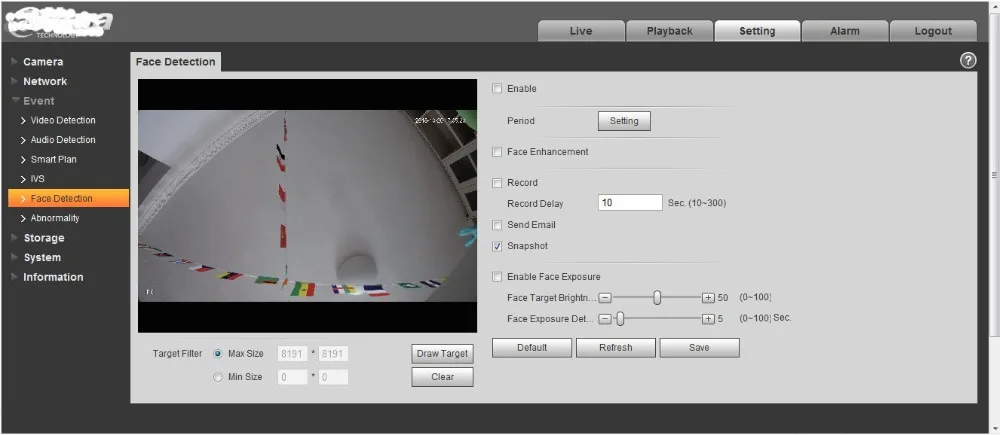This screenshot has height=435, width=1000.
Task: Restore settings with Default button
Action: click(x=532, y=348)
